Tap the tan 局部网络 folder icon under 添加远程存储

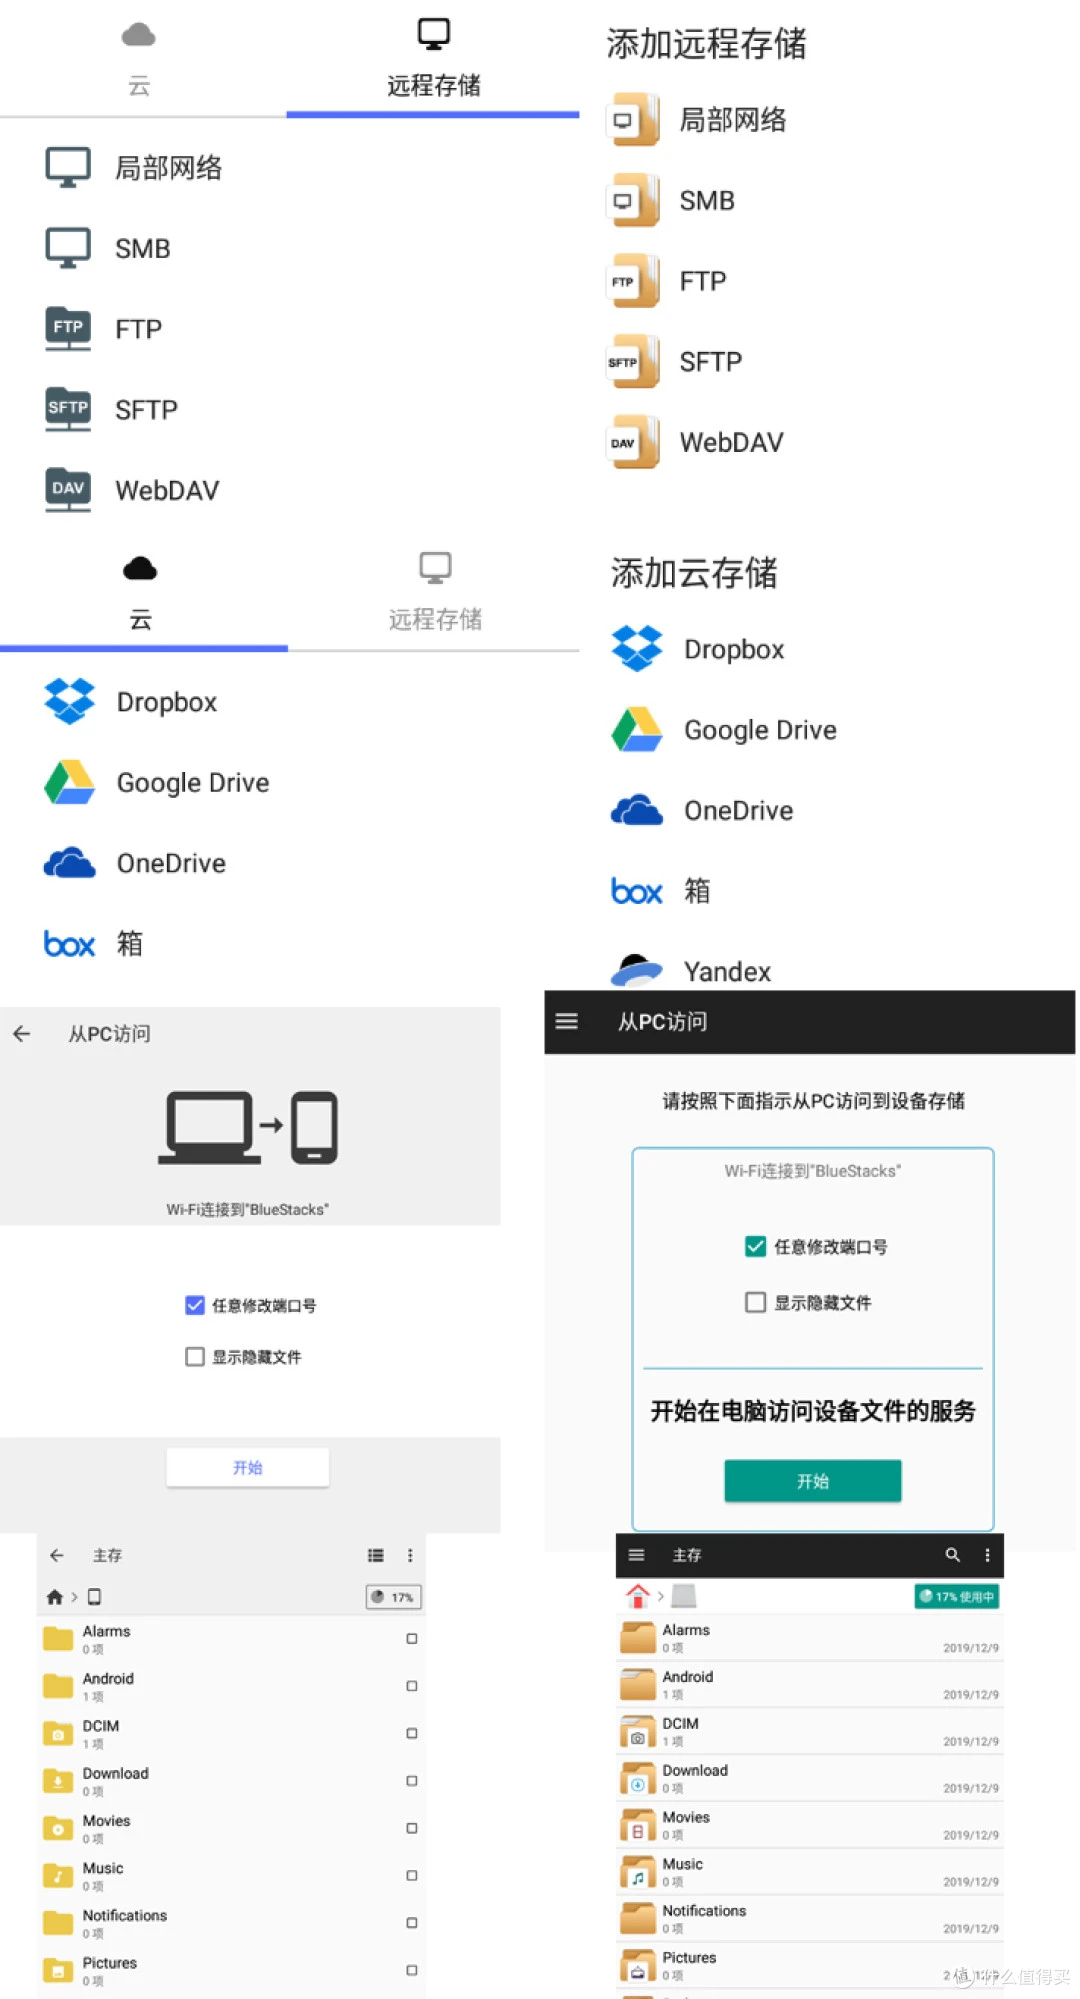(634, 120)
